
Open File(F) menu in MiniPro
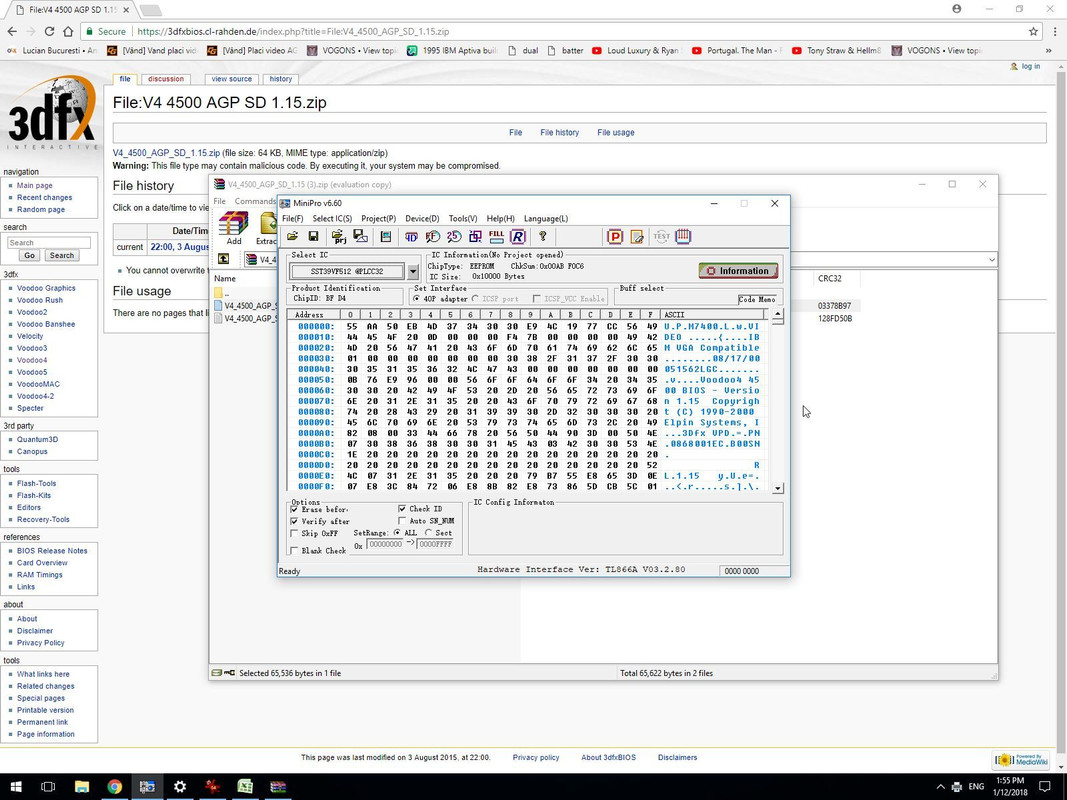[x=293, y=218]
